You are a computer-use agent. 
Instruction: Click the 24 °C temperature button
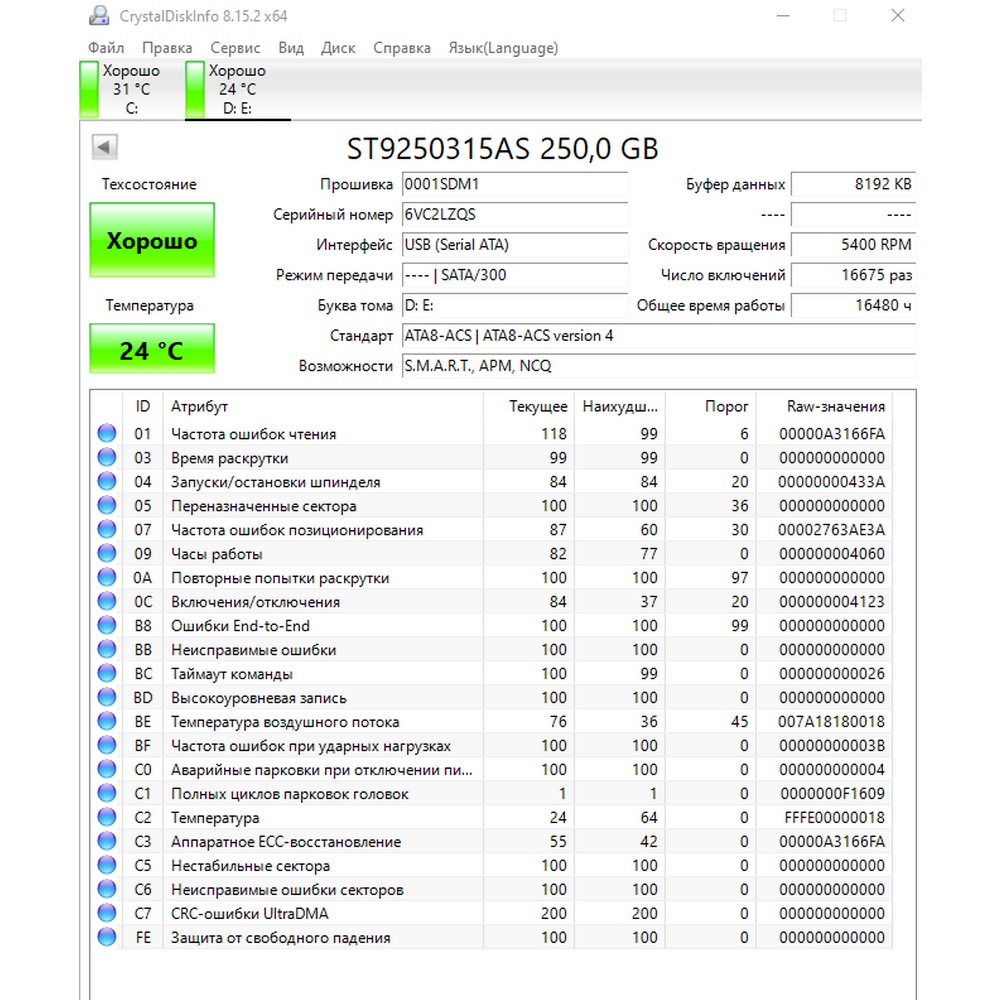point(152,349)
